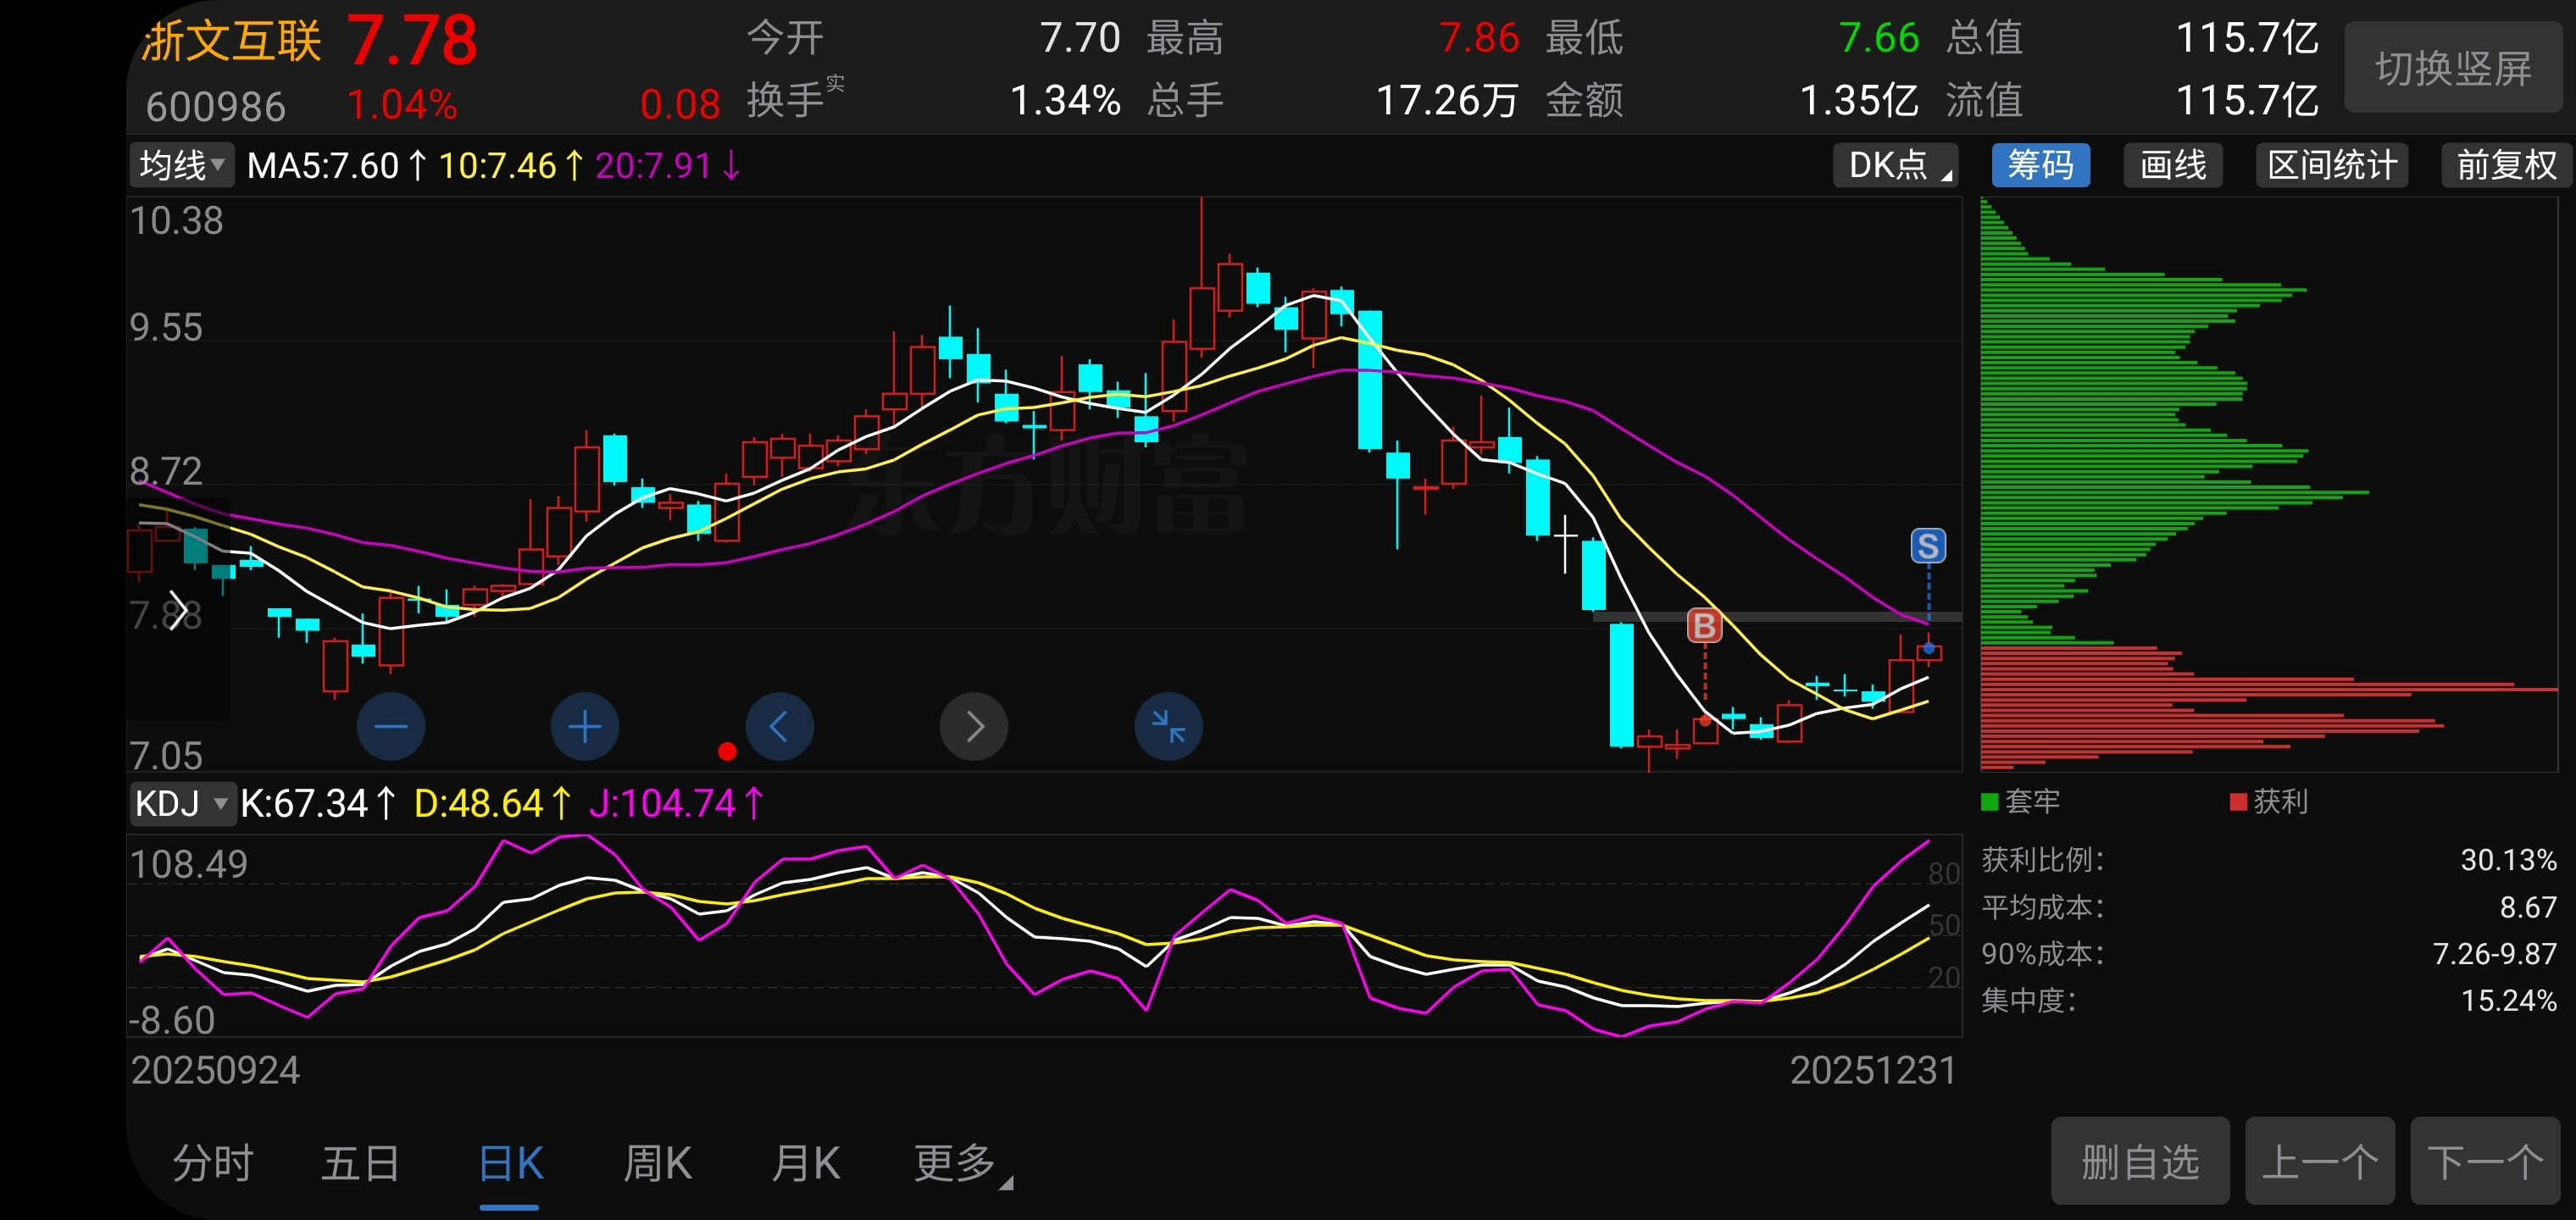Click the blue S sell signal marker
This screenshot has height=1220, width=2576.
click(1928, 546)
